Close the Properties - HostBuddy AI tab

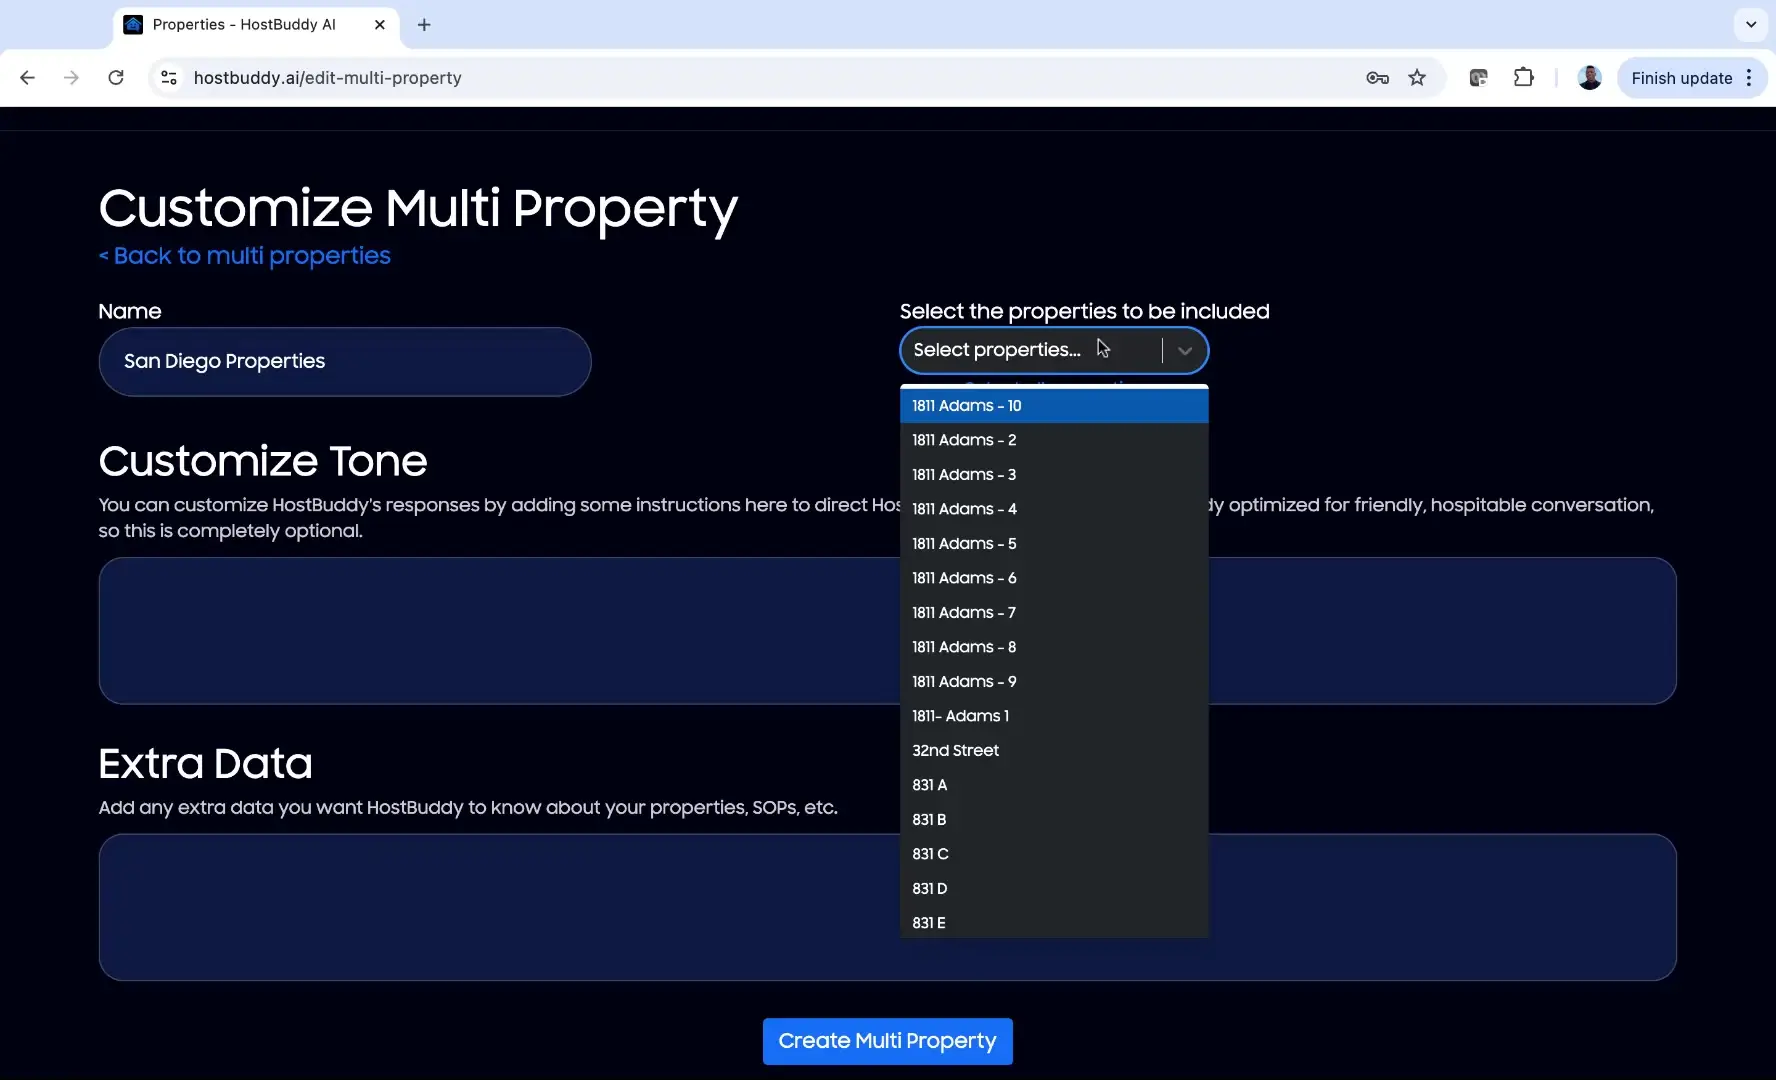coord(380,25)
